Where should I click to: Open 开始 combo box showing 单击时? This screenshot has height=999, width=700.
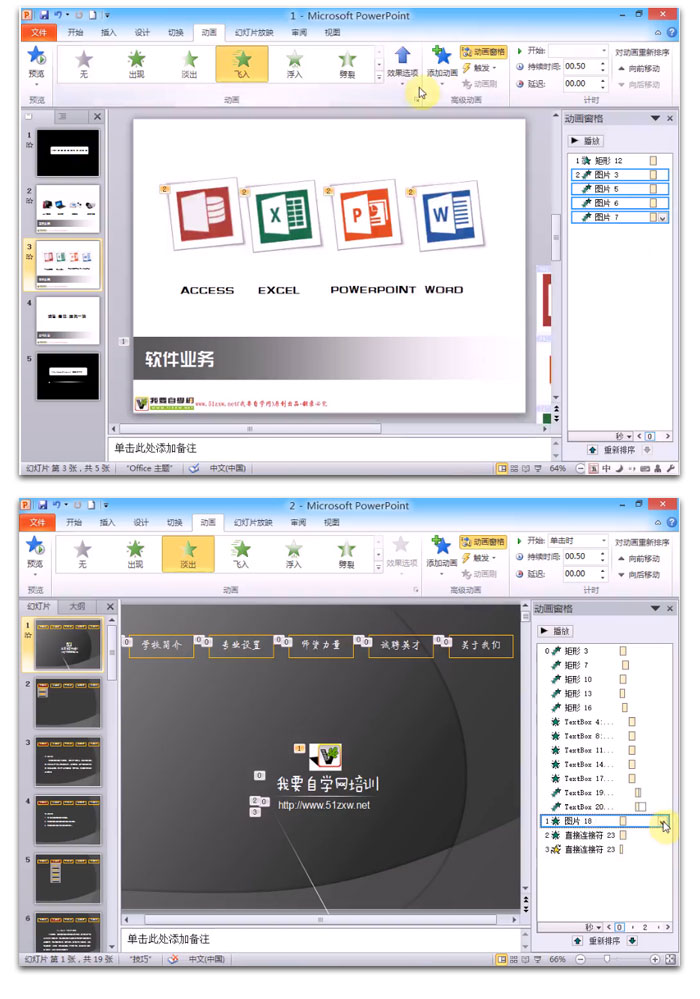click(x=578, y=540)
